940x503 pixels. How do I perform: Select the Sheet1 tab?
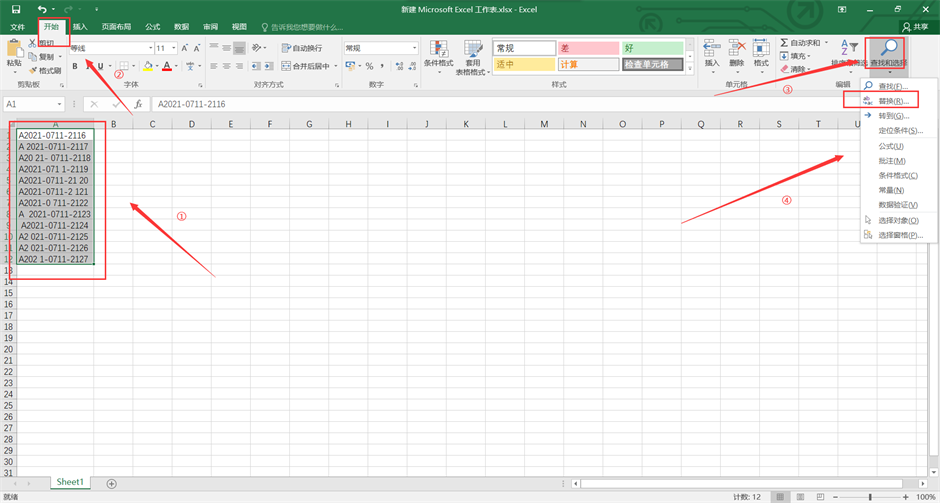[70, 482]
